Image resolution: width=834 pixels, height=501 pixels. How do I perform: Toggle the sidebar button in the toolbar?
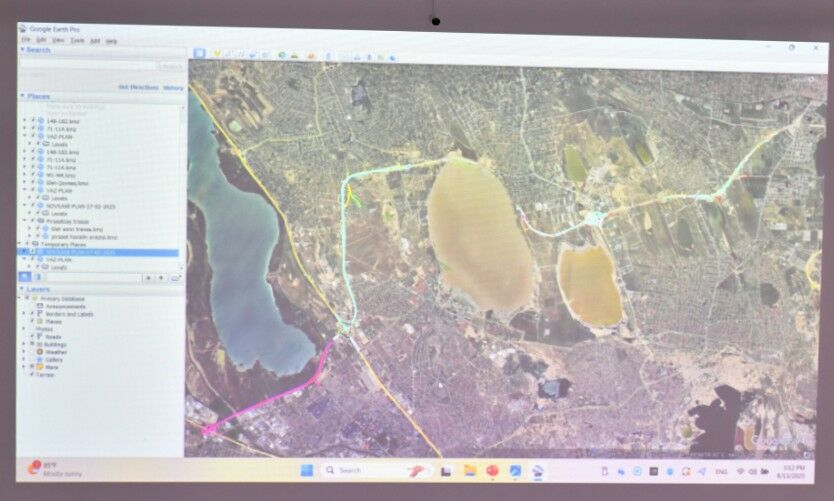click(x=199, y=53)
